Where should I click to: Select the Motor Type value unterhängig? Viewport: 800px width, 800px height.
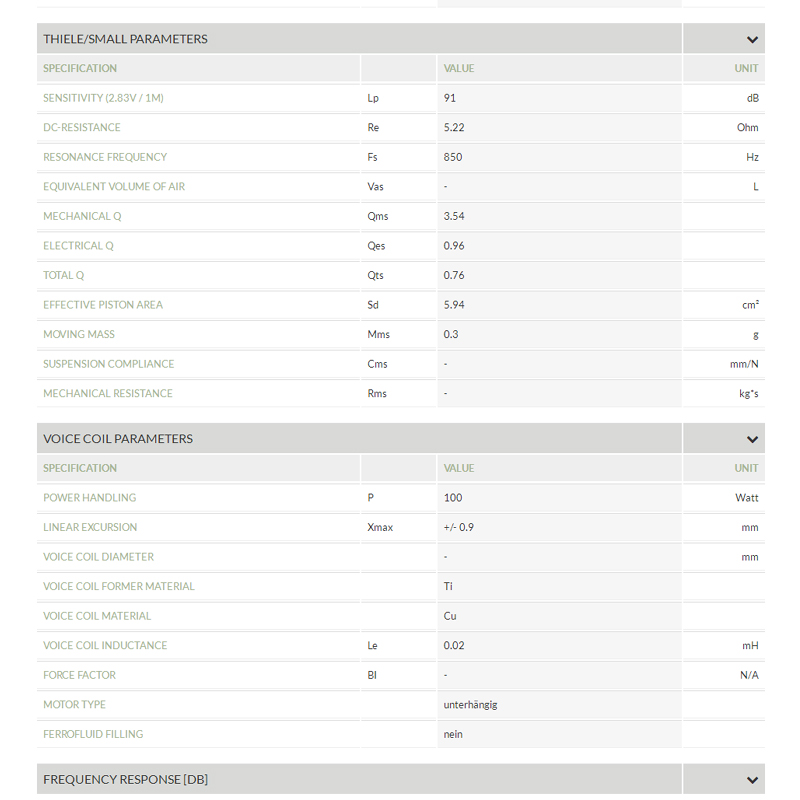470,705
